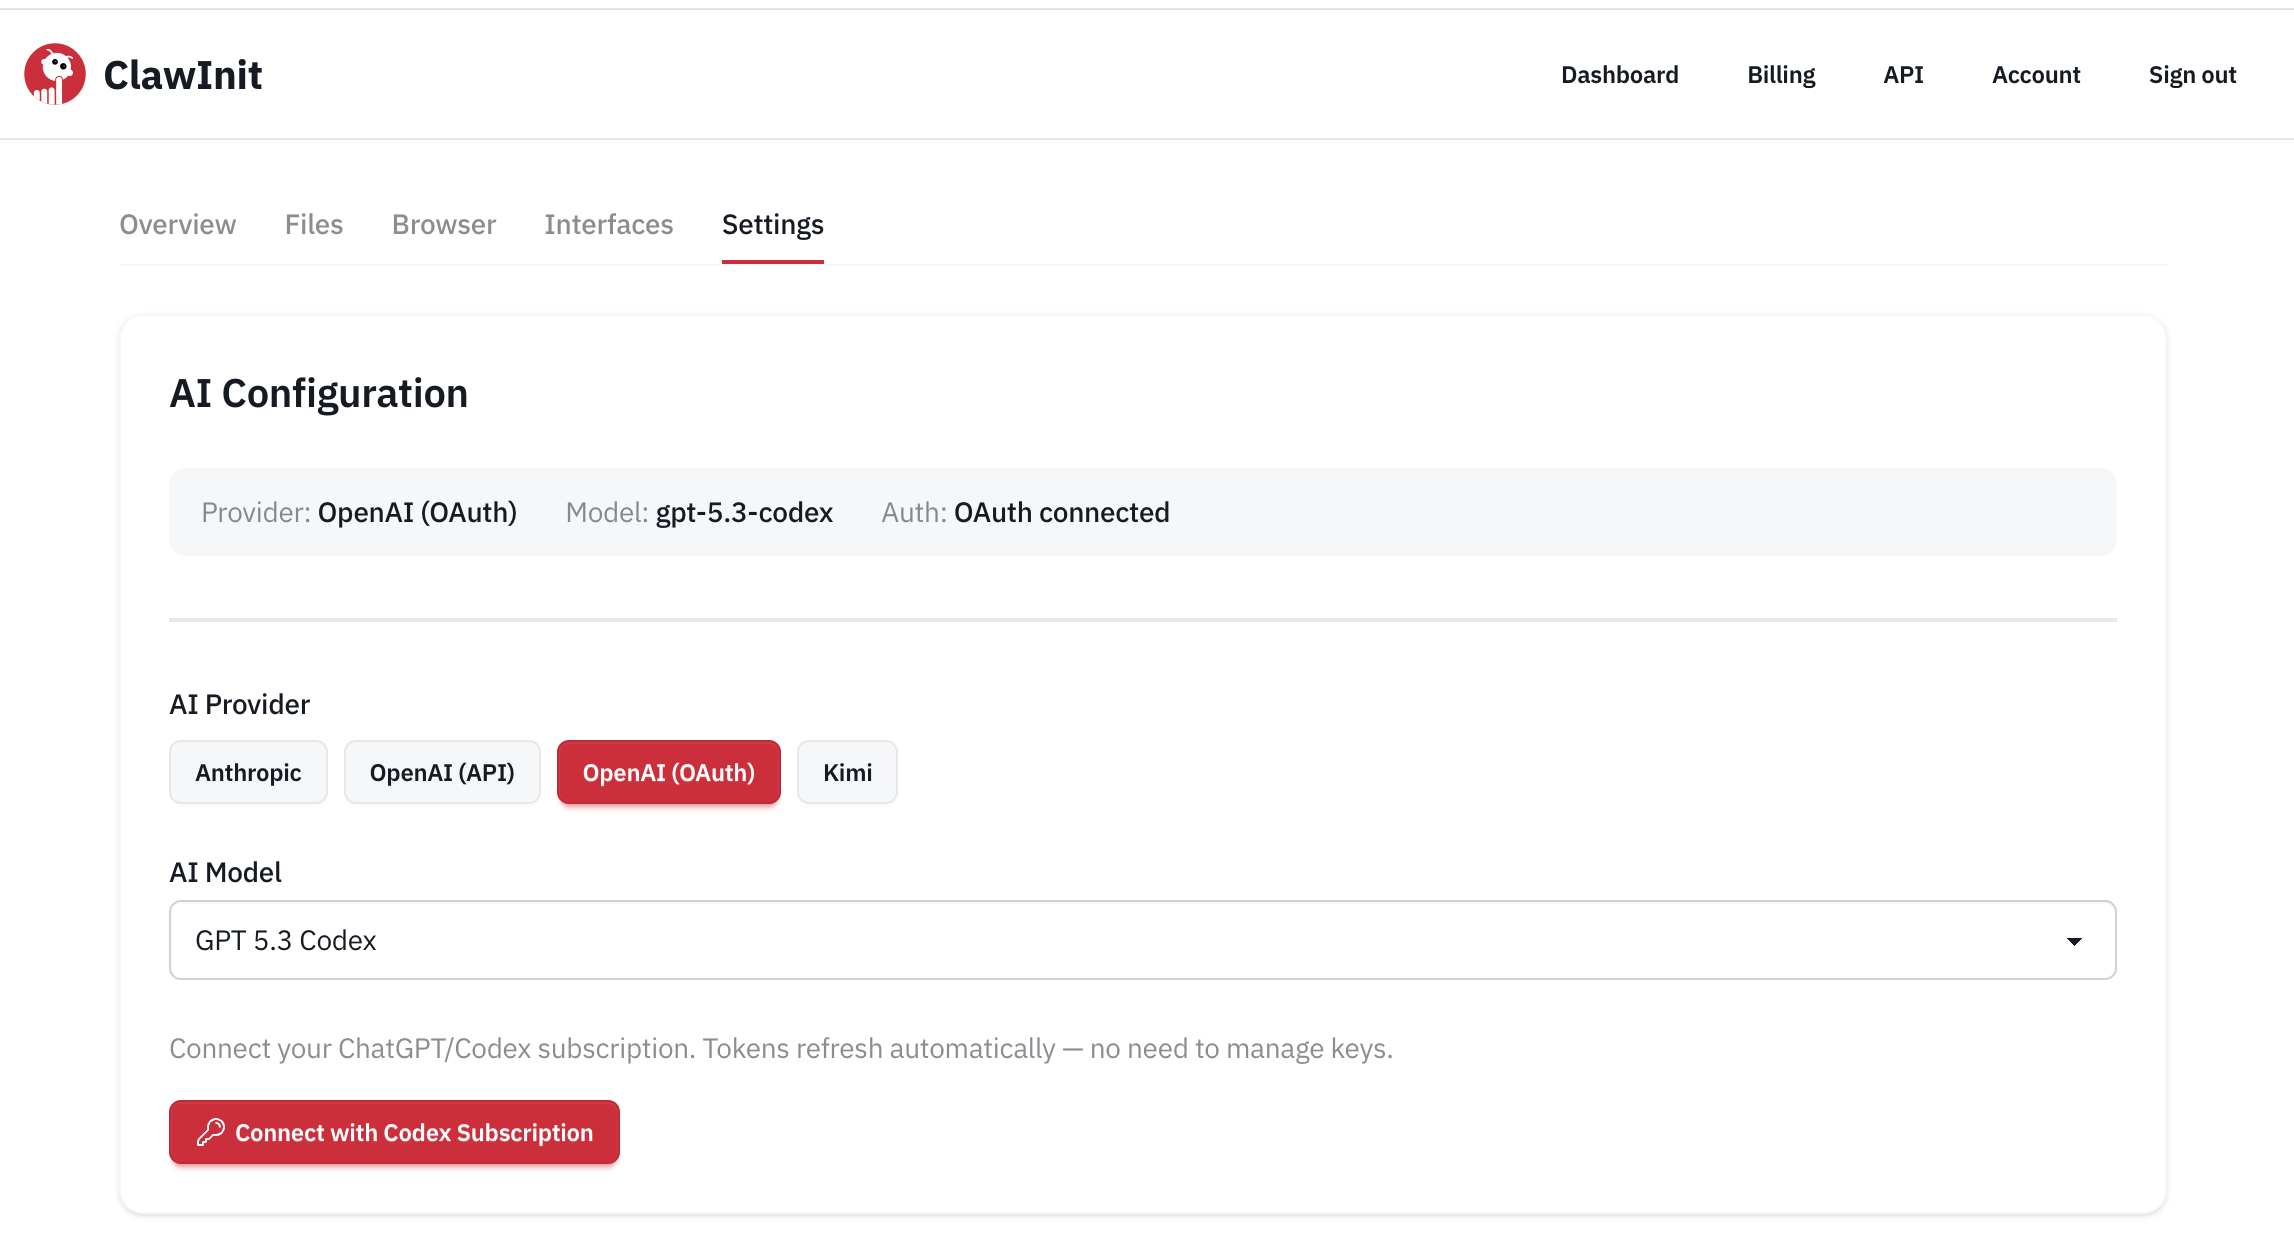
Task: Open the Files tab
Action: click(313, 225)
